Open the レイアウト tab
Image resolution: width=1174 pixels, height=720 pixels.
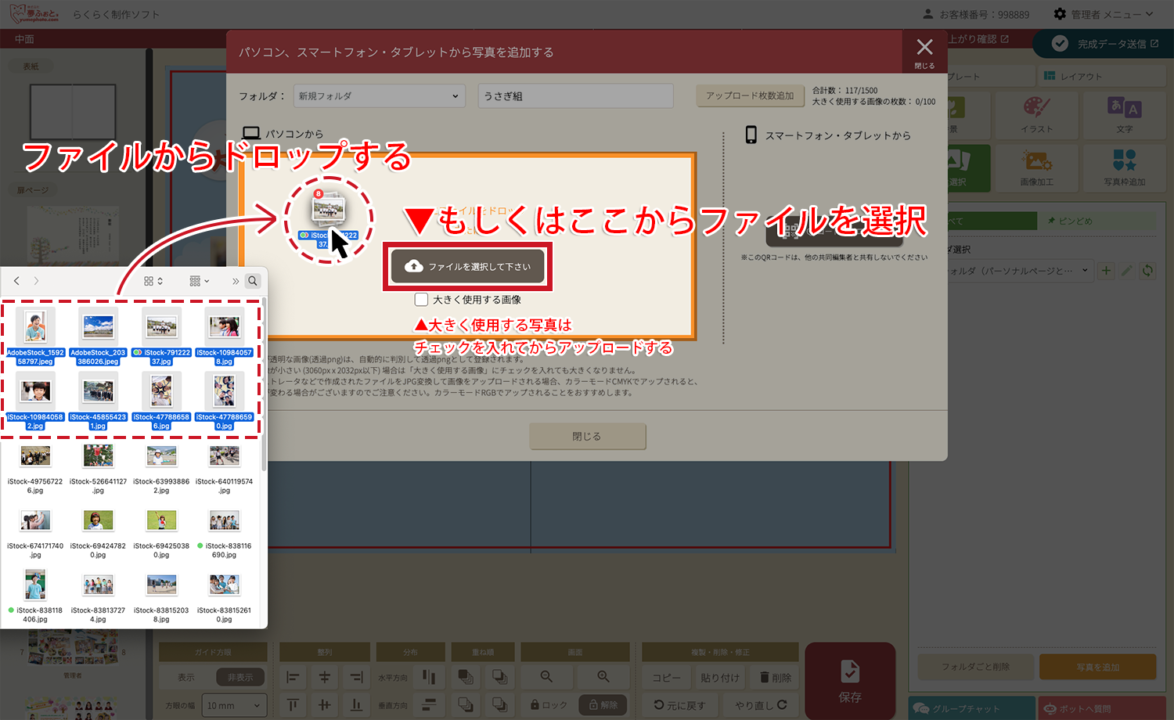point(1099,76)
